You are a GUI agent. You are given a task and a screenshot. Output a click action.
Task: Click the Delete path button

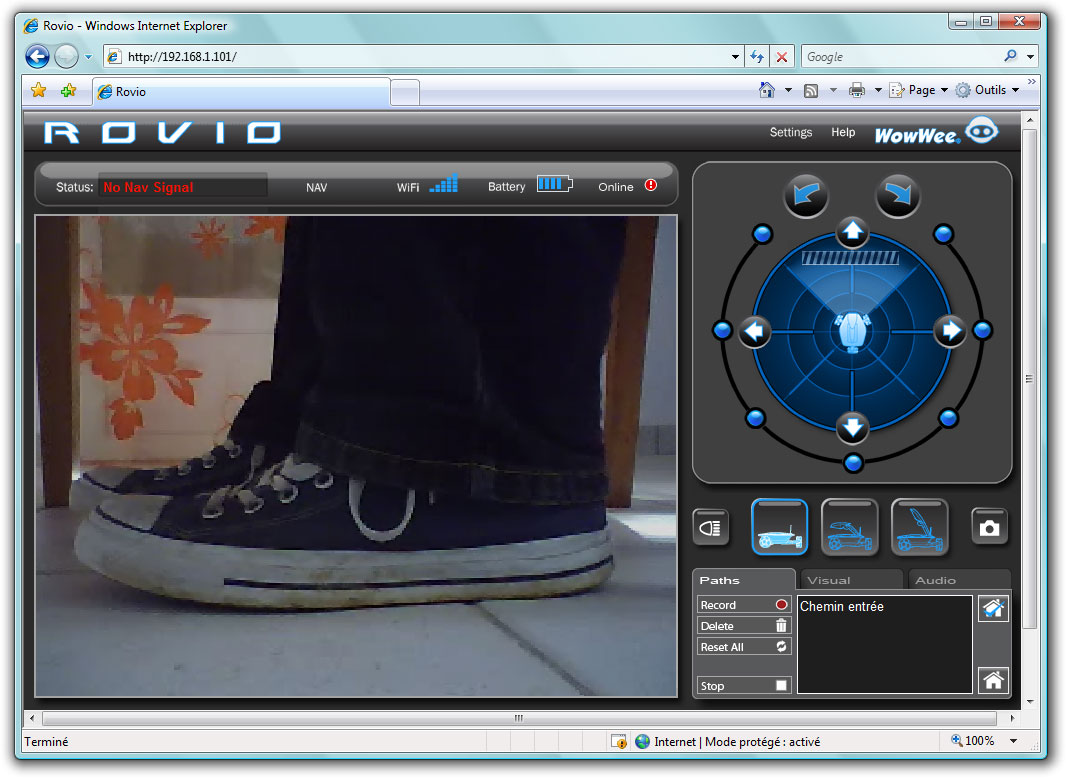pyautogui.click(x=744, y=626)
